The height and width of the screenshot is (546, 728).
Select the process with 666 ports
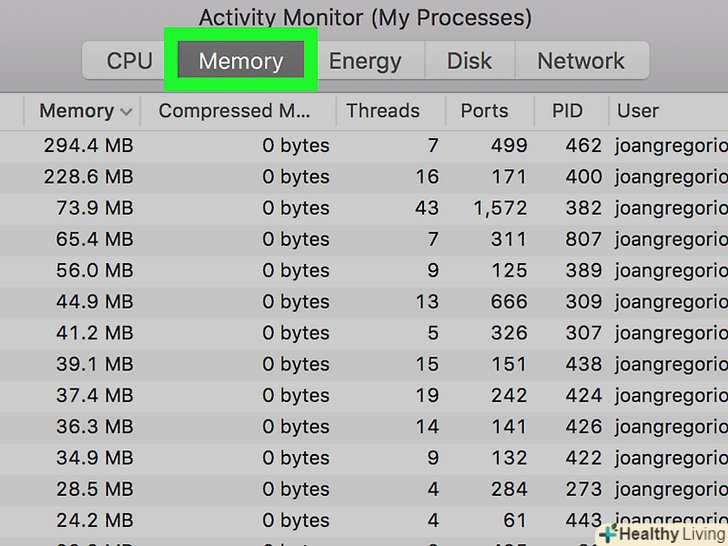coord(509,301)
